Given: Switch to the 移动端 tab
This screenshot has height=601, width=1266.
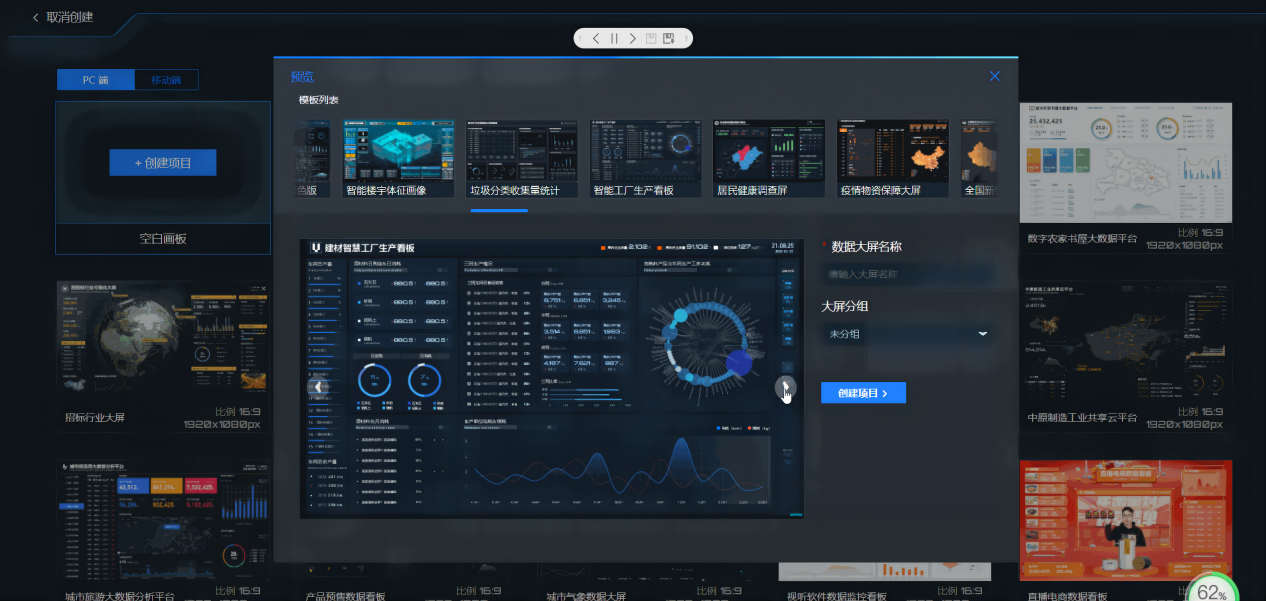Looking at the screenshot, I should [166, 80].
